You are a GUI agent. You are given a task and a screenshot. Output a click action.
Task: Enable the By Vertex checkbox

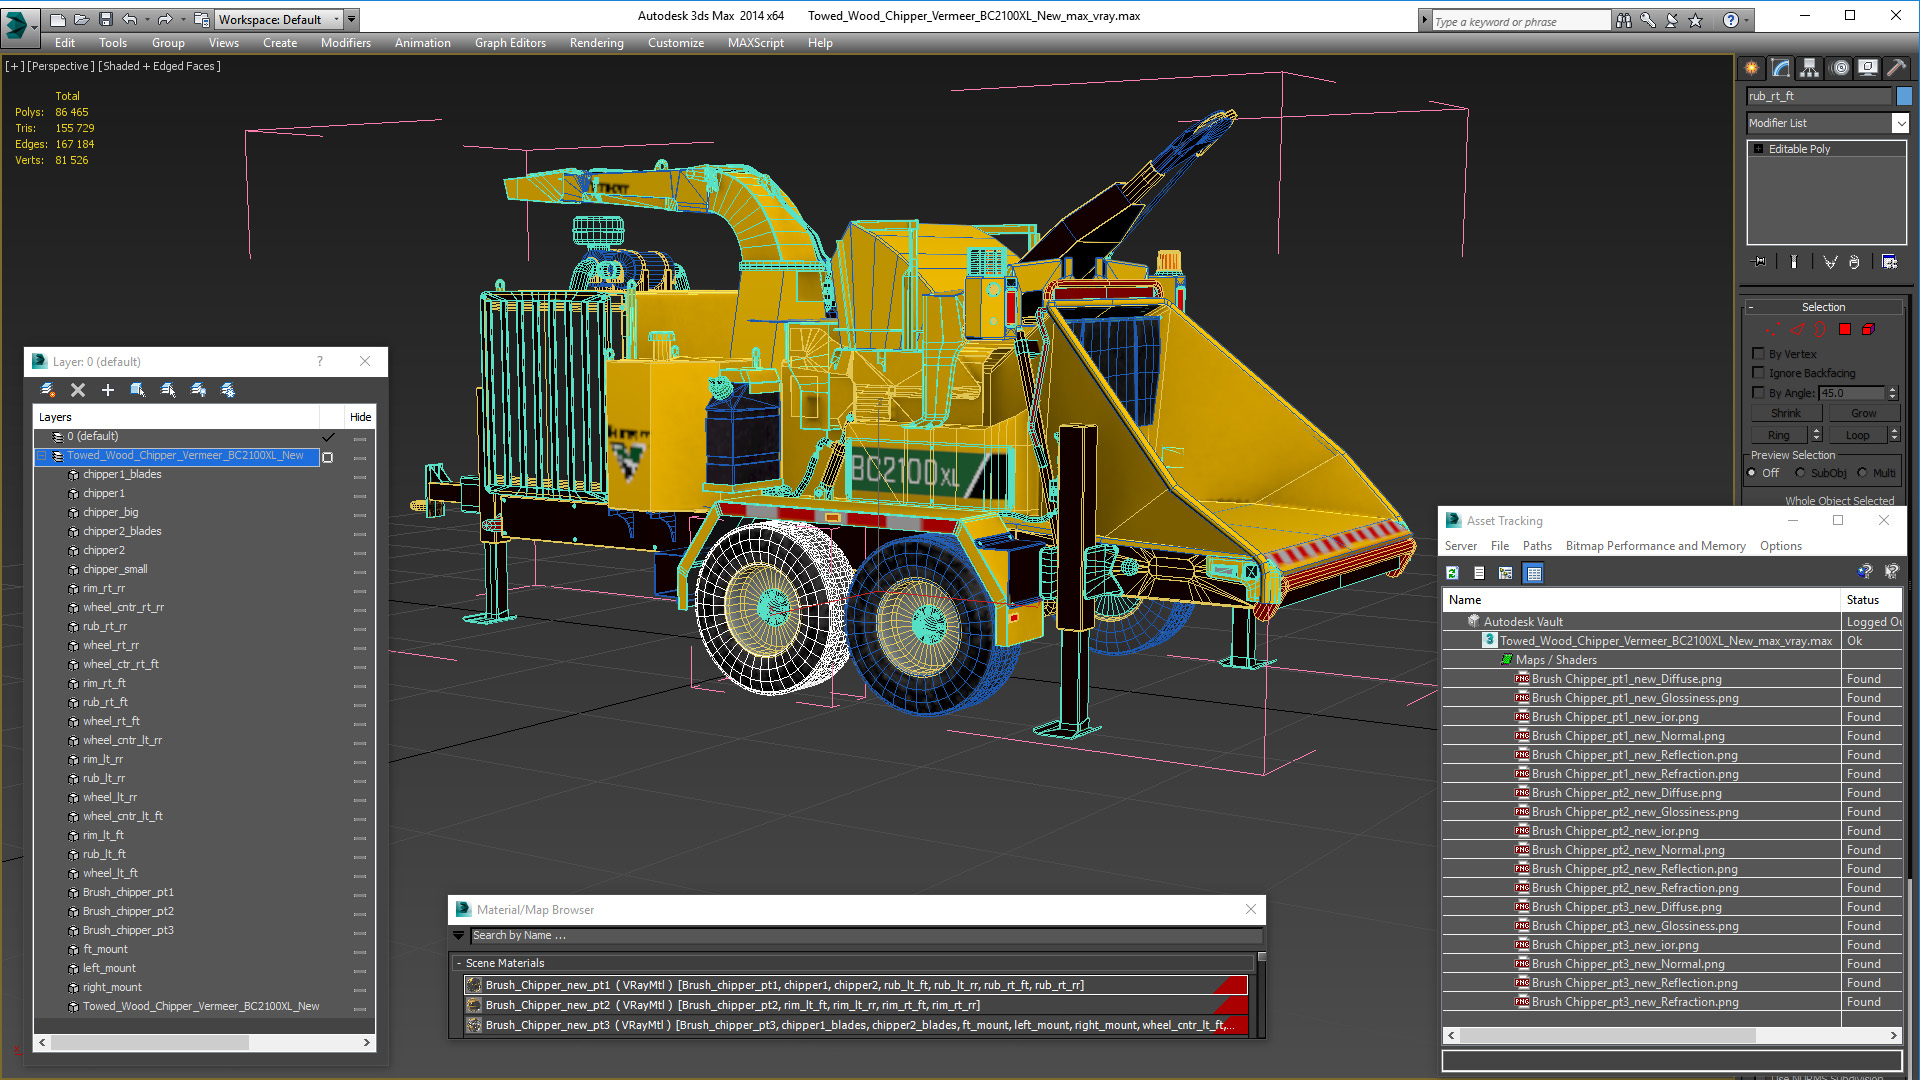pos(1759,354)
